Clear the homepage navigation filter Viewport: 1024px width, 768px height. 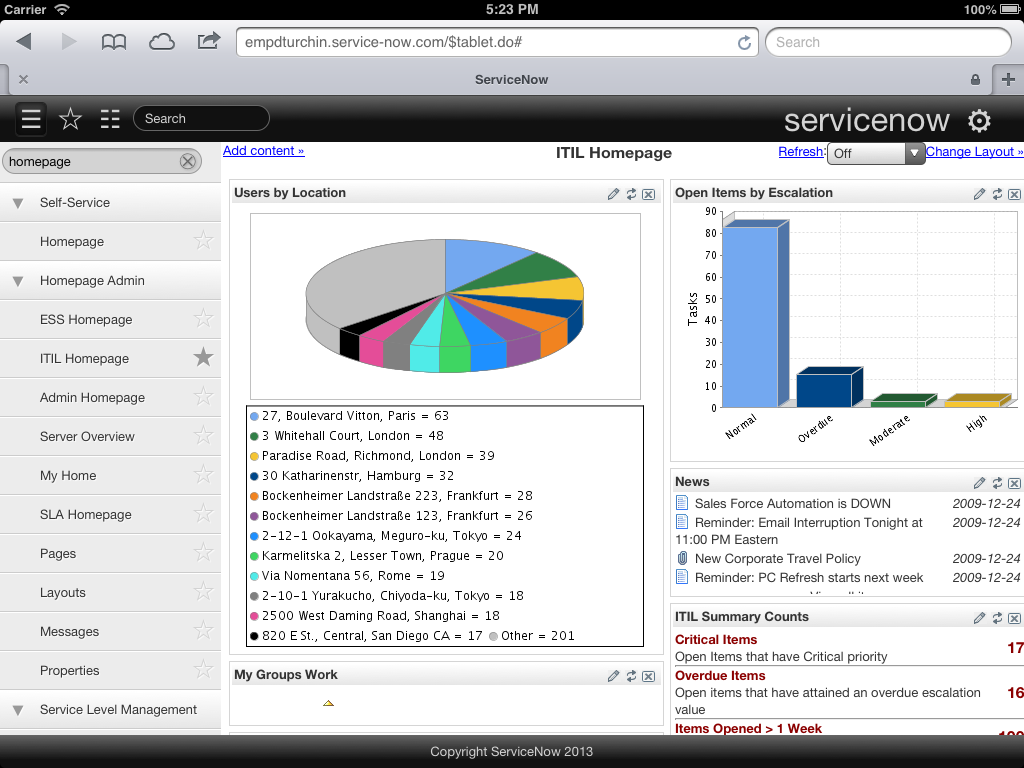click(187, 161)
